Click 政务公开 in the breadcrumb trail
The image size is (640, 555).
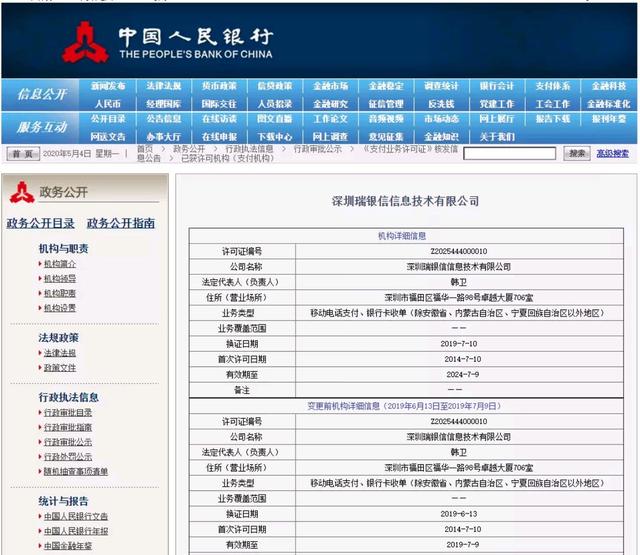point(189,149)
